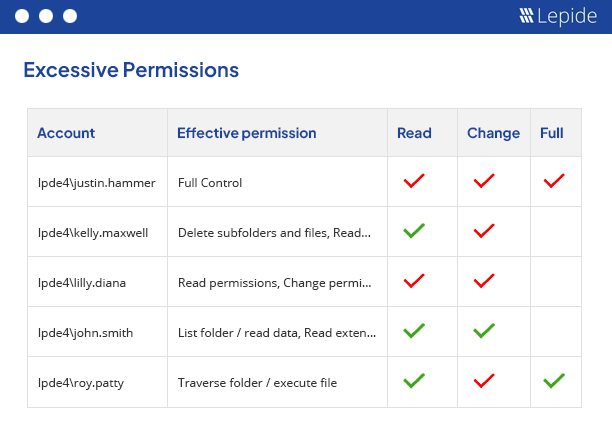Click green Read checkmark for john.smith

[414, 331]
